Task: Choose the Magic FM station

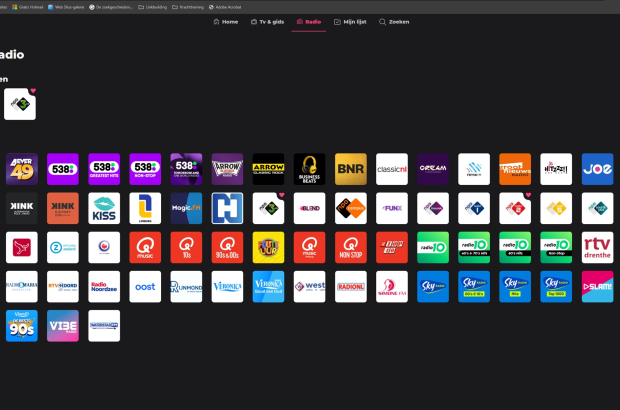Action: pos(186,208)
